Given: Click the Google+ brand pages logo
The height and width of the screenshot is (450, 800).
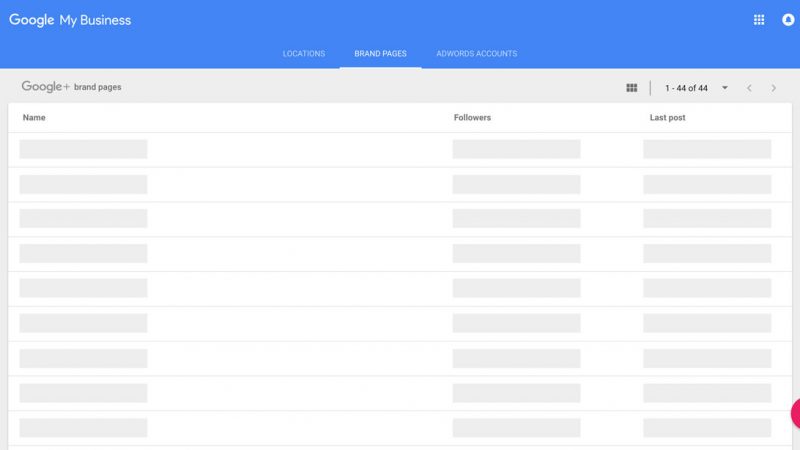Looking at the screenshot, I should coord(71,87).
